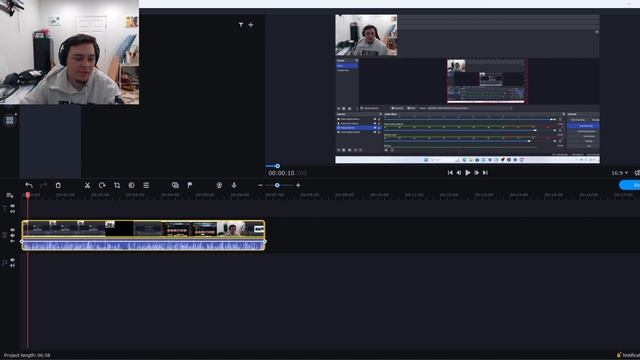Zoom out timeline with minus icon
The width and height of the screenshot is (640, 360).
click(260, 185)
